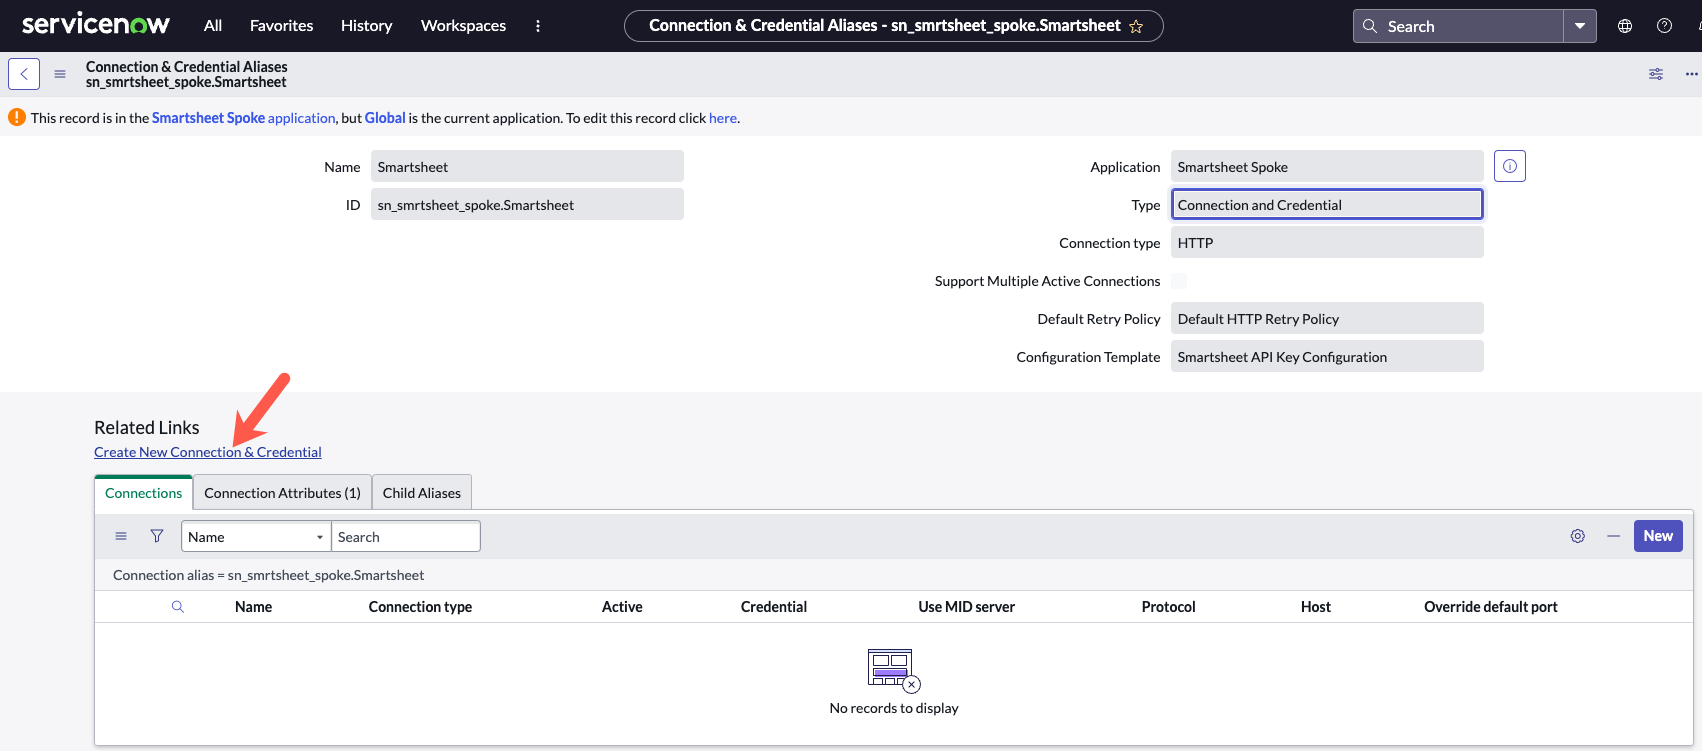Open the Connections list hamburger menu
The height and width of the screenshot is (751, 1702).
coord(121,536)
